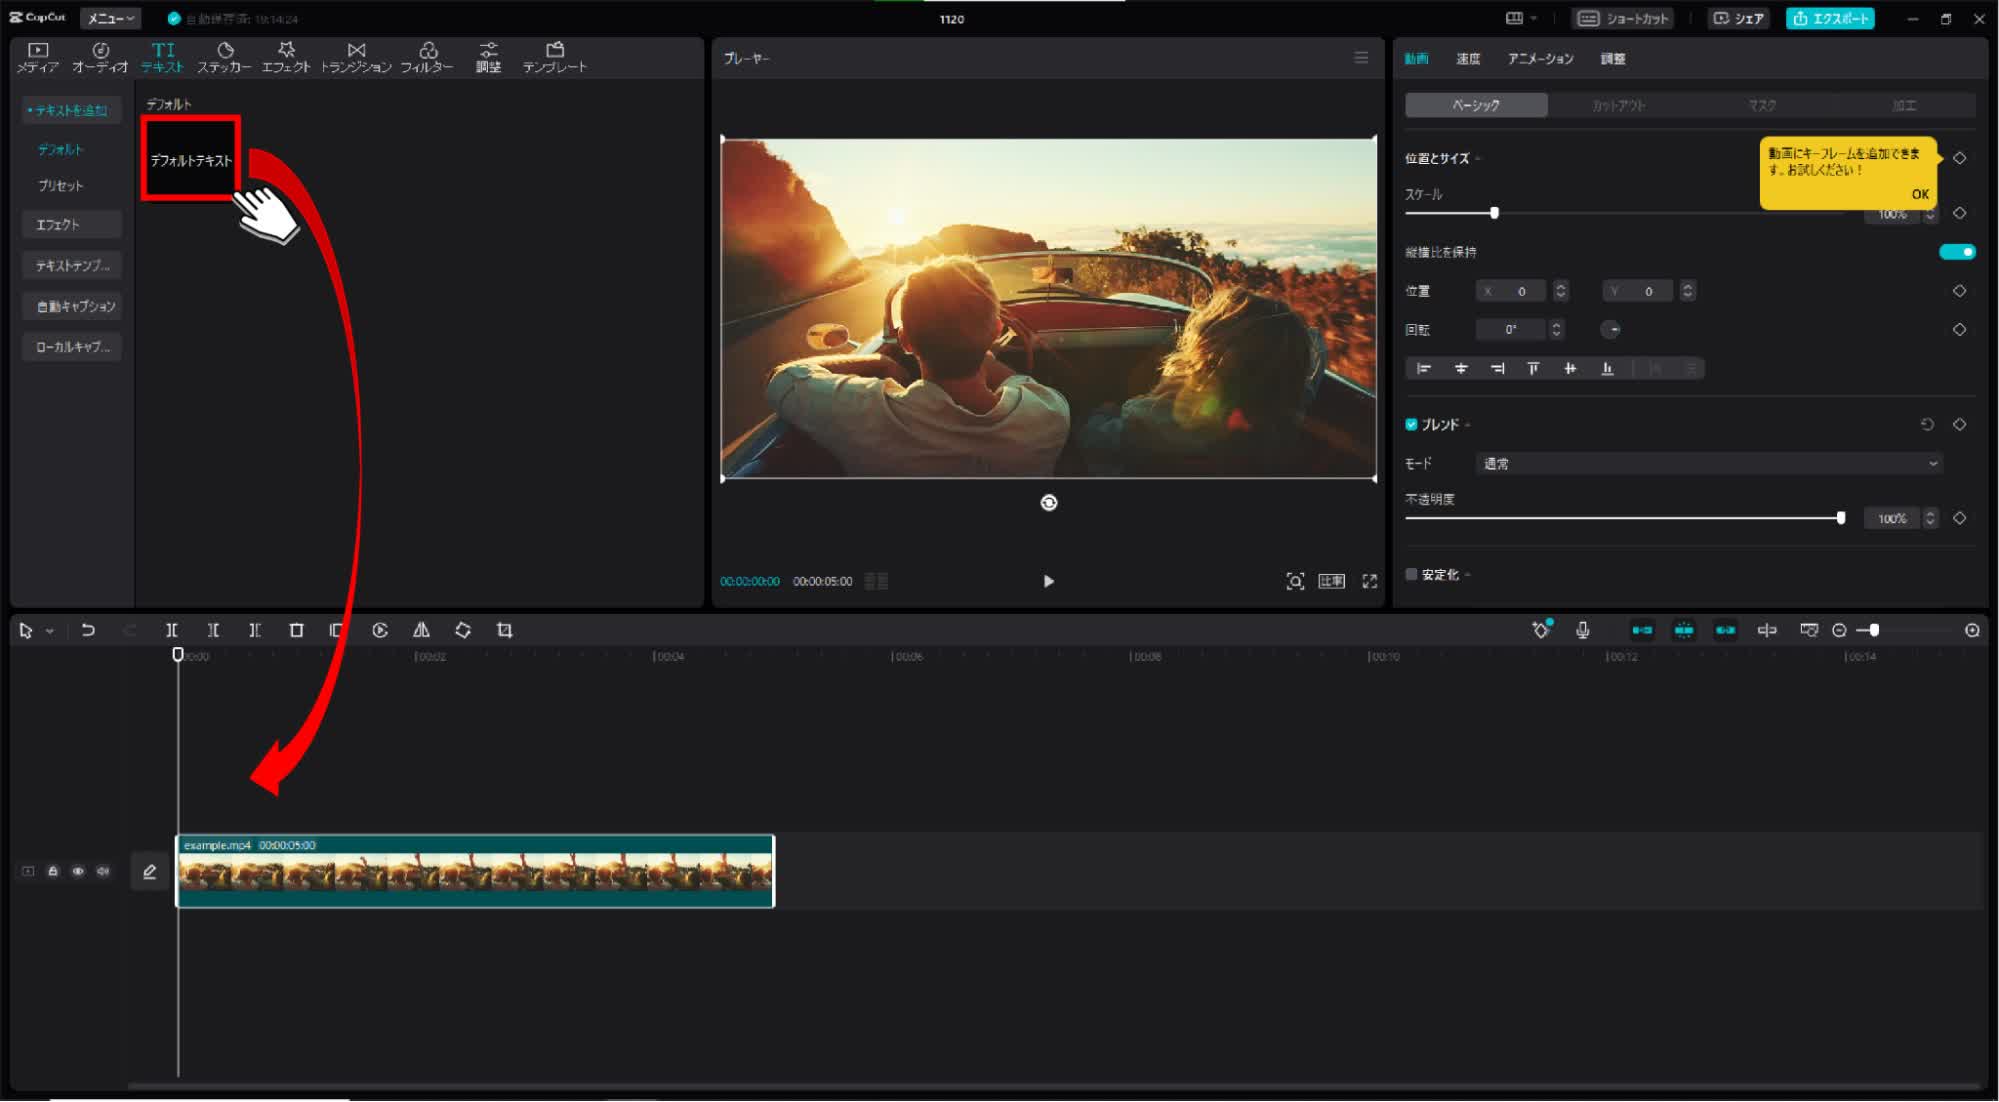Align clip to left edge icon

click(x=1424, y=369)
